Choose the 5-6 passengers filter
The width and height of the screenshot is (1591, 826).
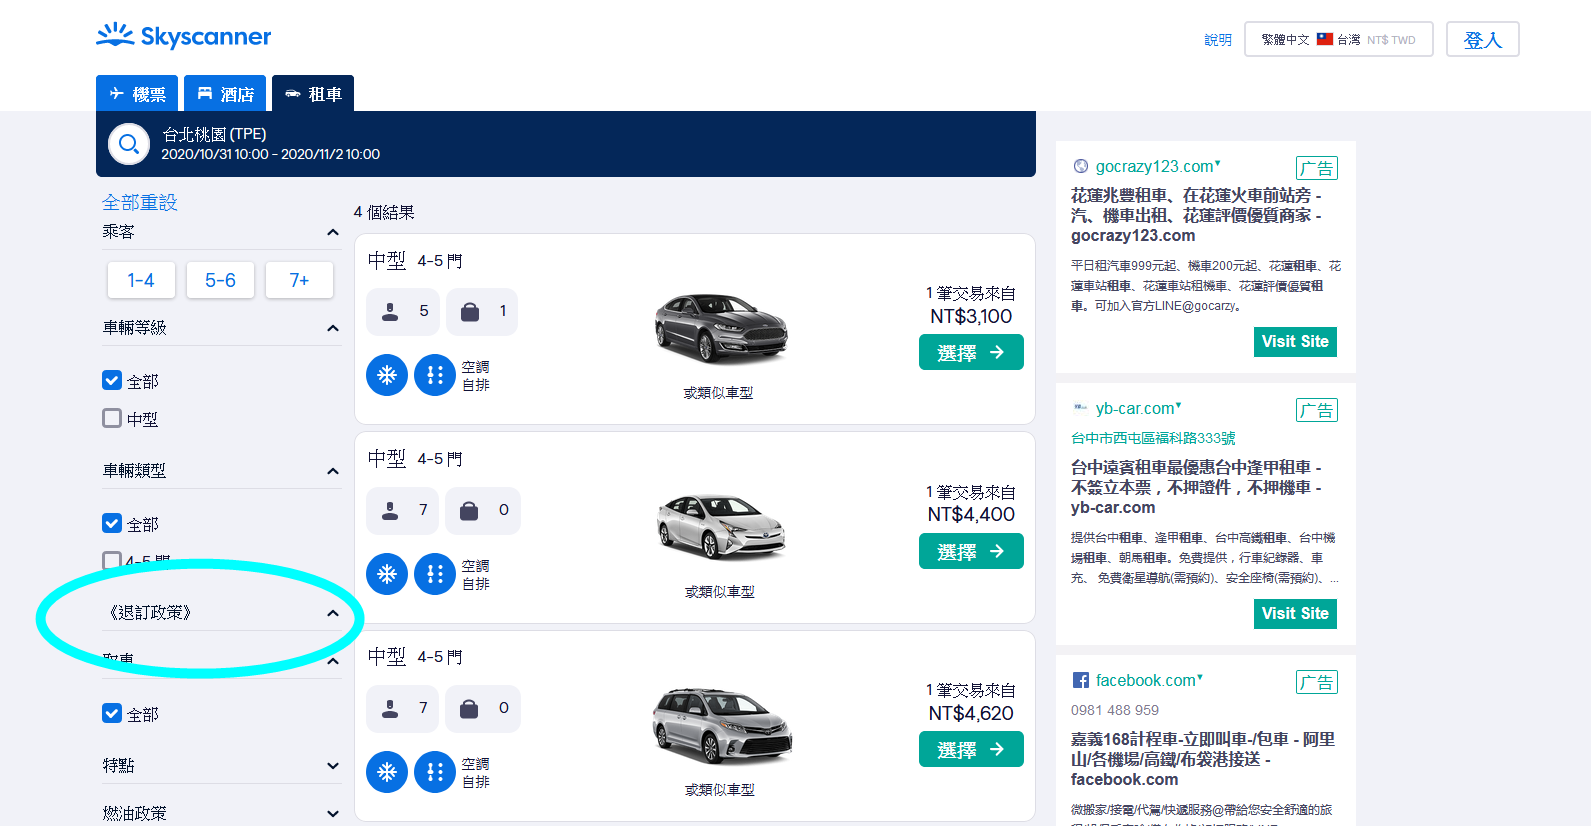click(x=220, y=280)
